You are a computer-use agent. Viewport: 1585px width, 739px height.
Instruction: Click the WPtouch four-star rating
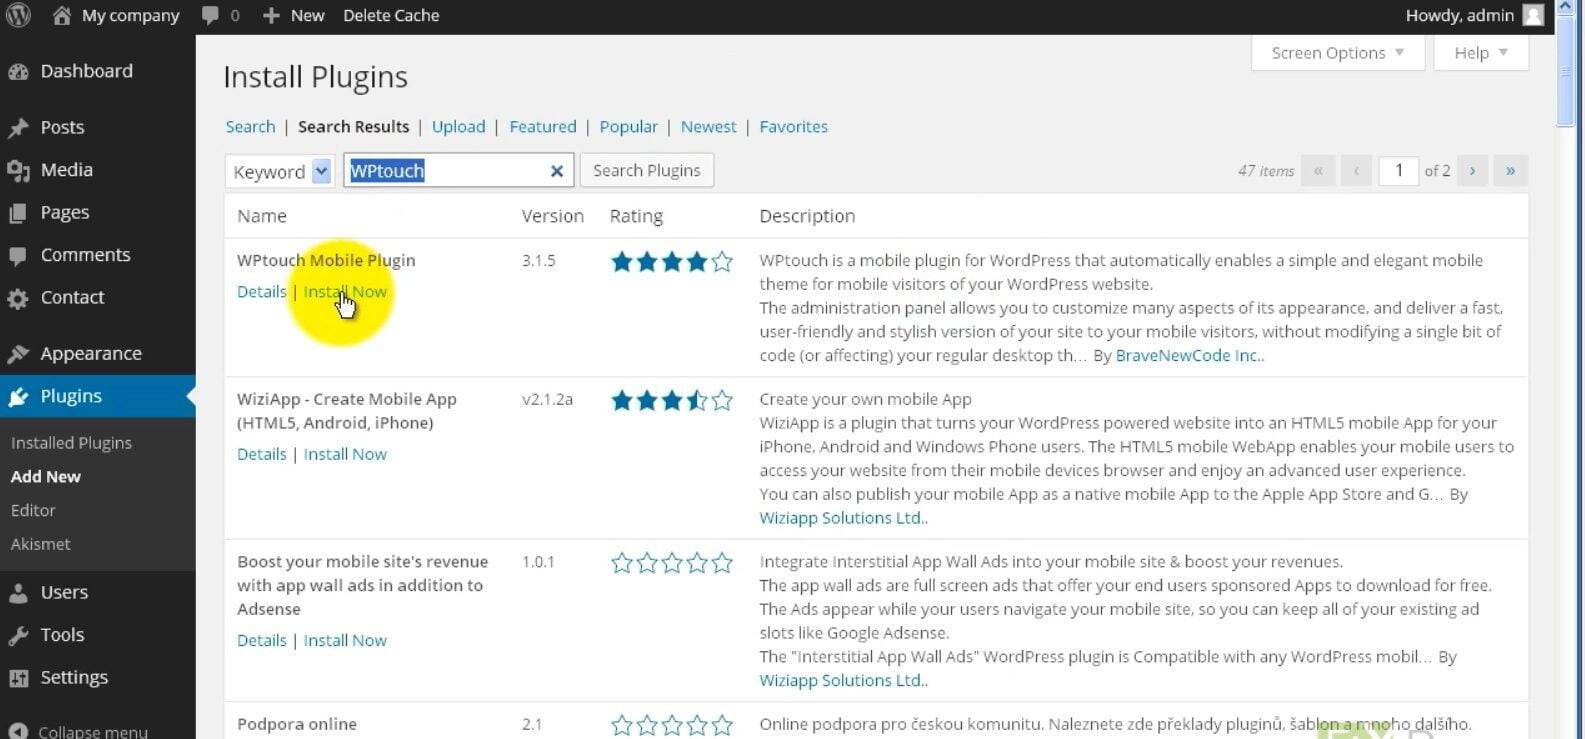[671, 262]
